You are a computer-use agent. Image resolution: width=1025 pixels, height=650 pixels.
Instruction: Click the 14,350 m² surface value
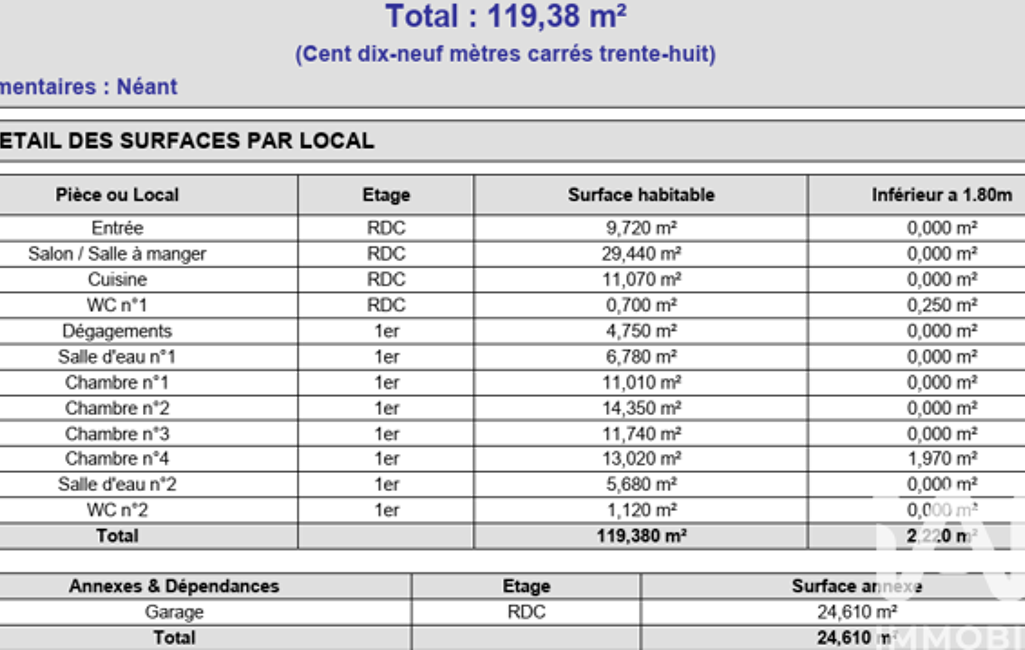(x=641, y=408)
